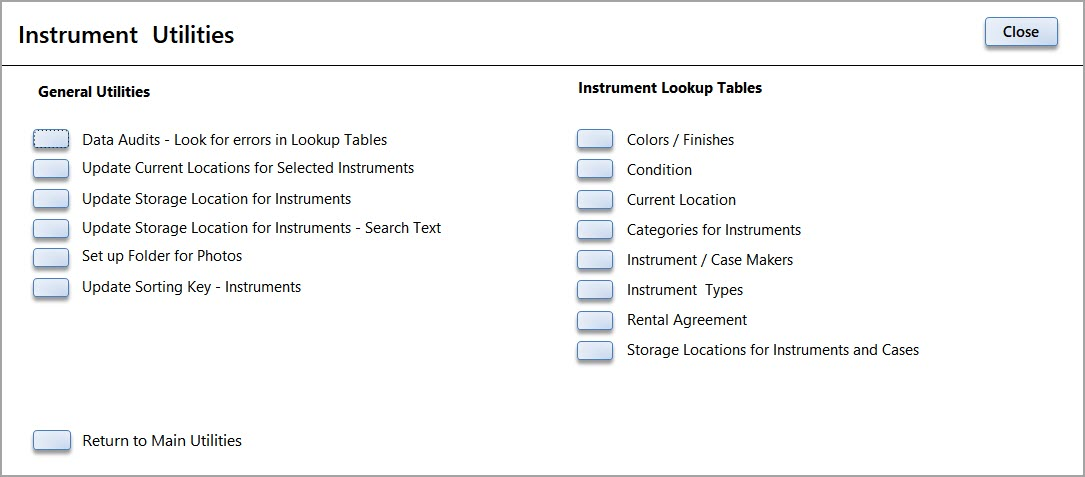Launch Update Storage Location - Search Text utility
The image size is (1085, 477).
pyautogui.click(x=51, y=228)
